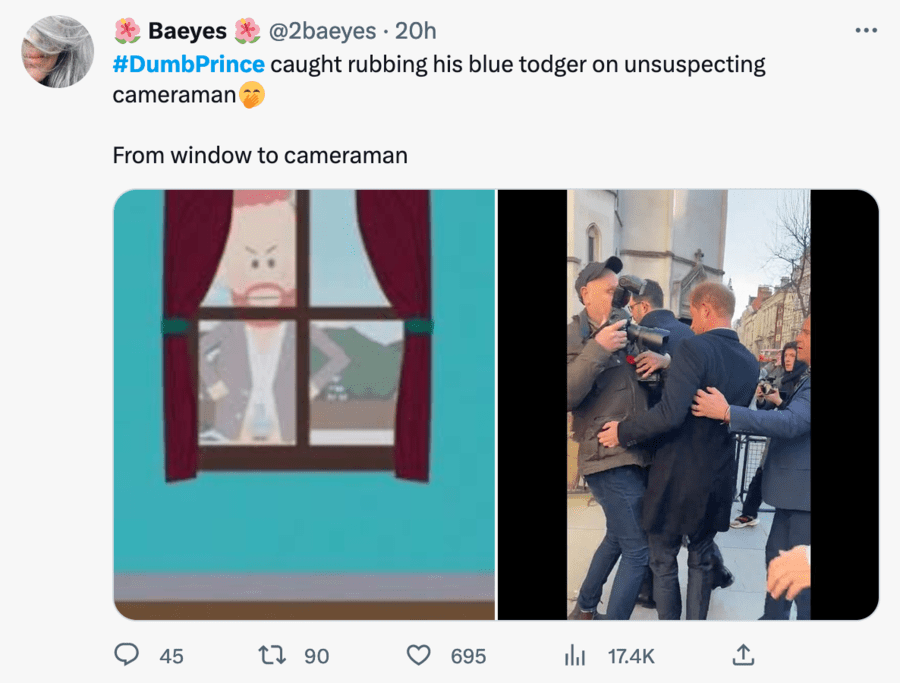Click the #DumbPrince hashtag

coord(189,65)
